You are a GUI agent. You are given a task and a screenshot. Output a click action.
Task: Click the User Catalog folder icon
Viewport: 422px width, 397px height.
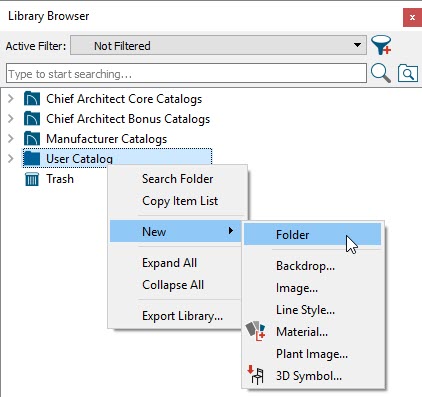tap(32, 158)
